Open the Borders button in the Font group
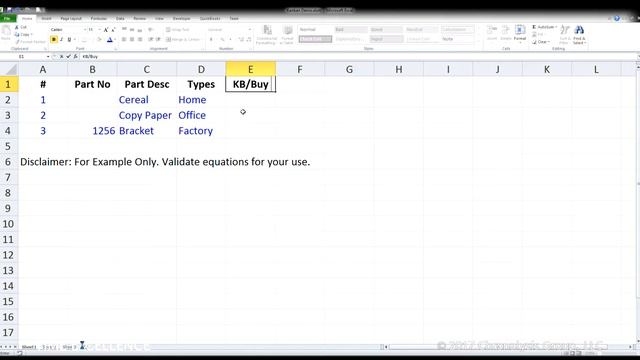The image size is (640, 360). click(84, 40)
